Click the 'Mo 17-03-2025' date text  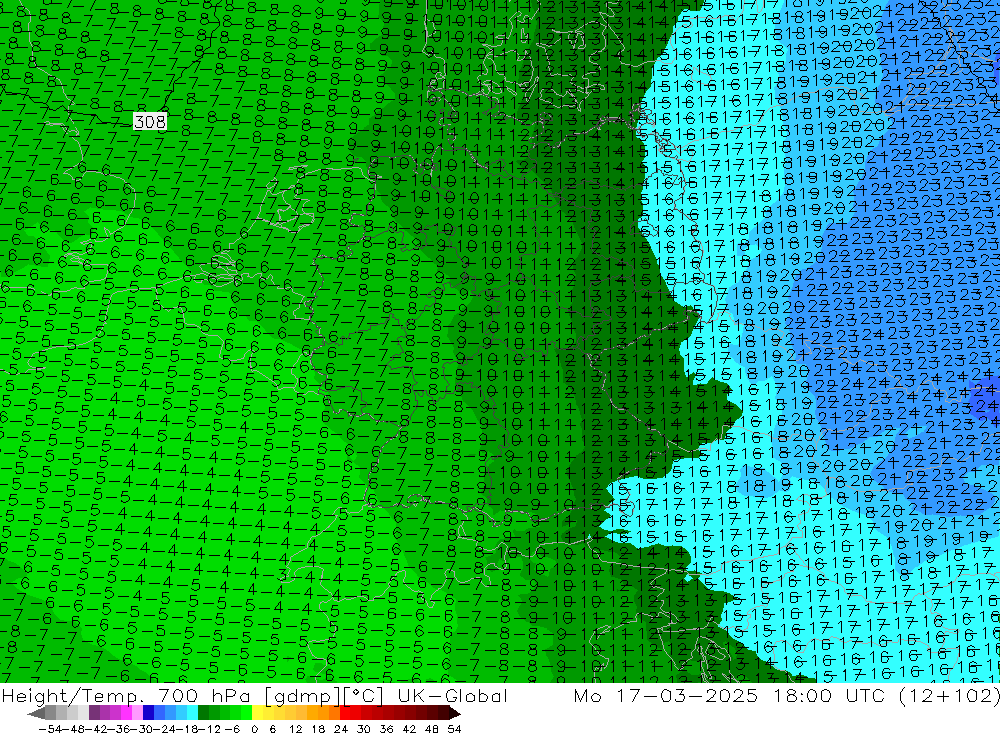pos(666,695)
